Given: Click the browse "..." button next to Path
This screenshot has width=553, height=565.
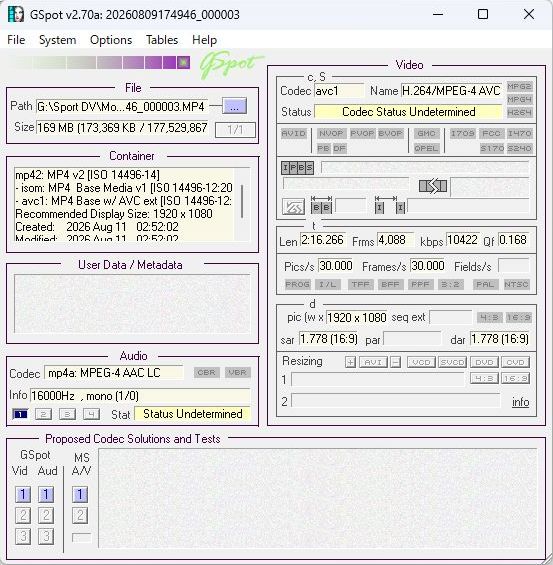Looking at the screenshot, I should 234,106.
